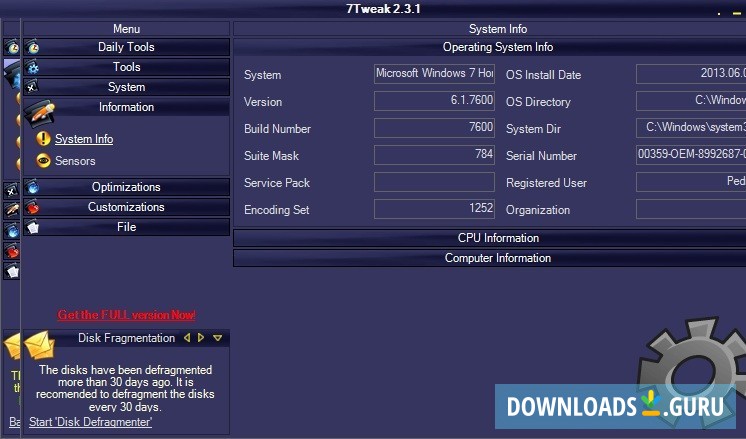Viewport: 746px width, 439px height.
Task: Click the System Dir field
Action: coord(691,128)
